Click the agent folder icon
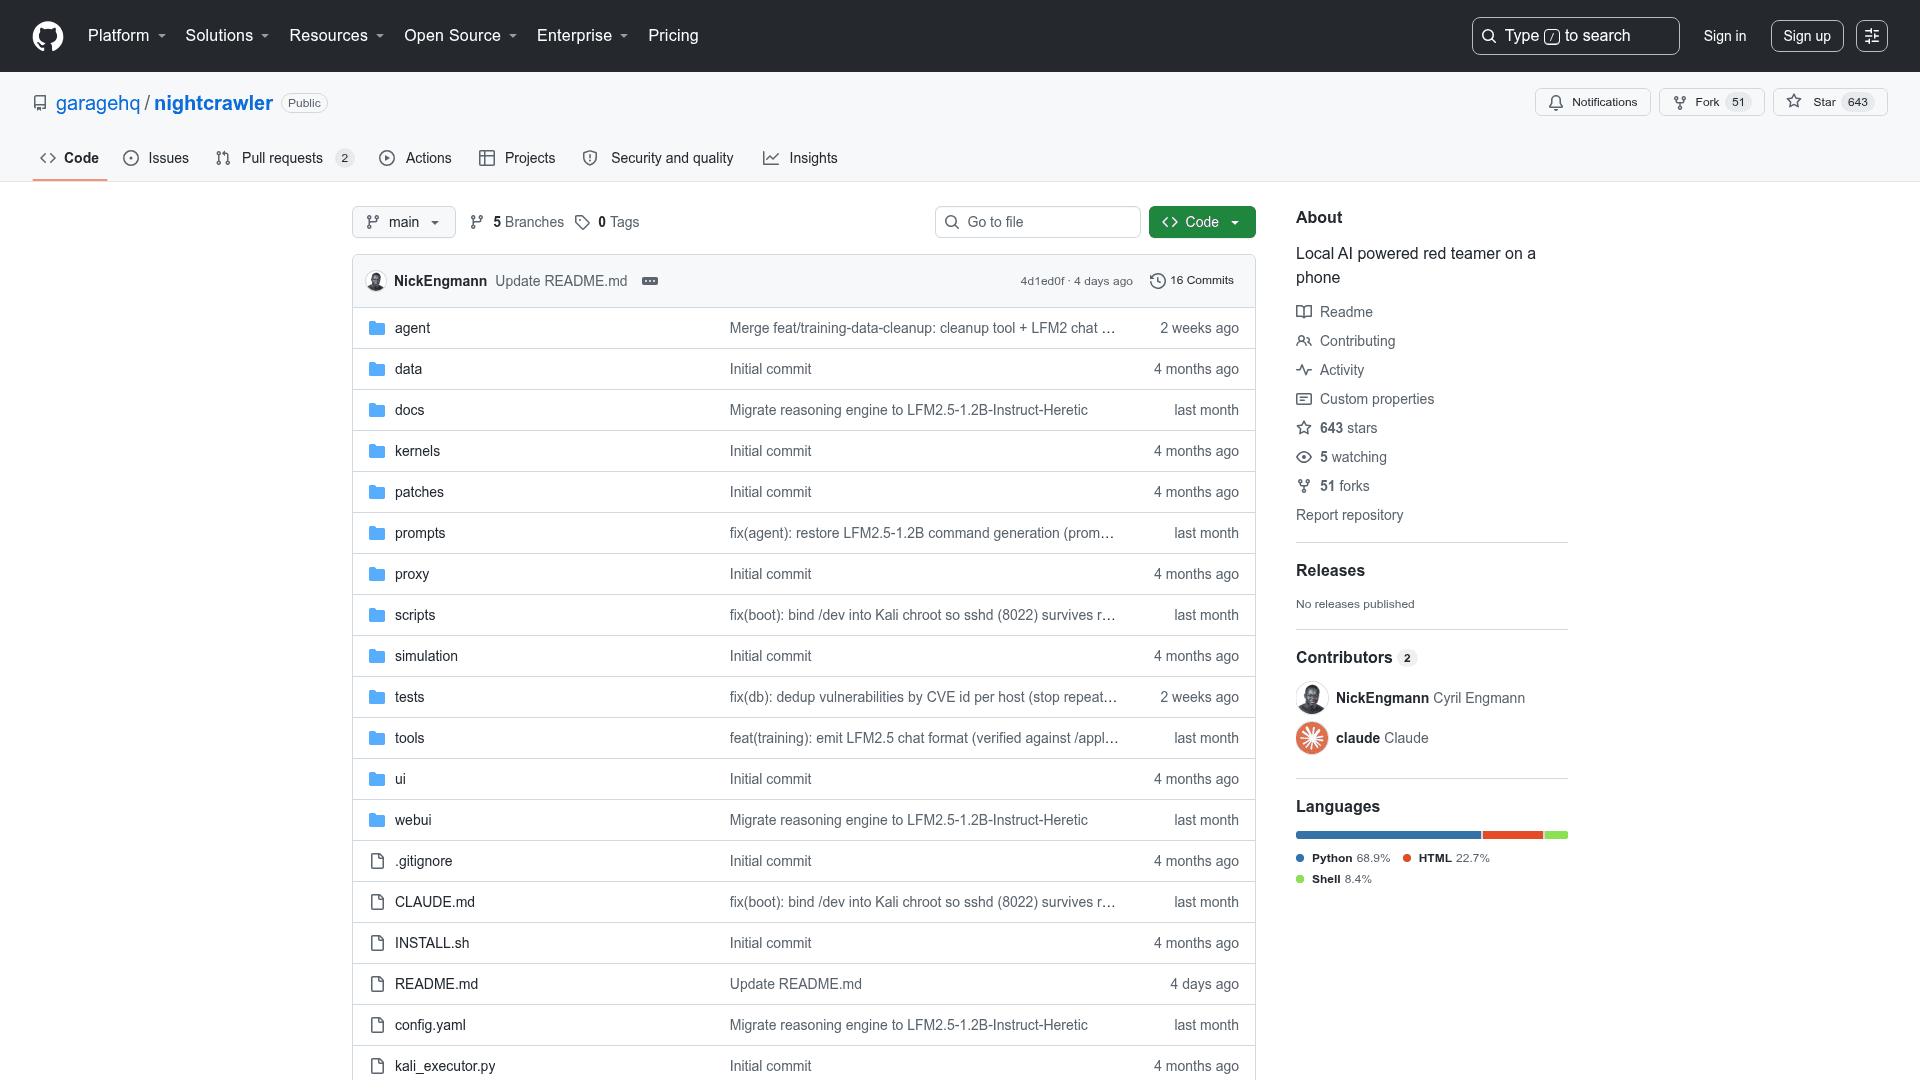 click(x=377, y=328)
